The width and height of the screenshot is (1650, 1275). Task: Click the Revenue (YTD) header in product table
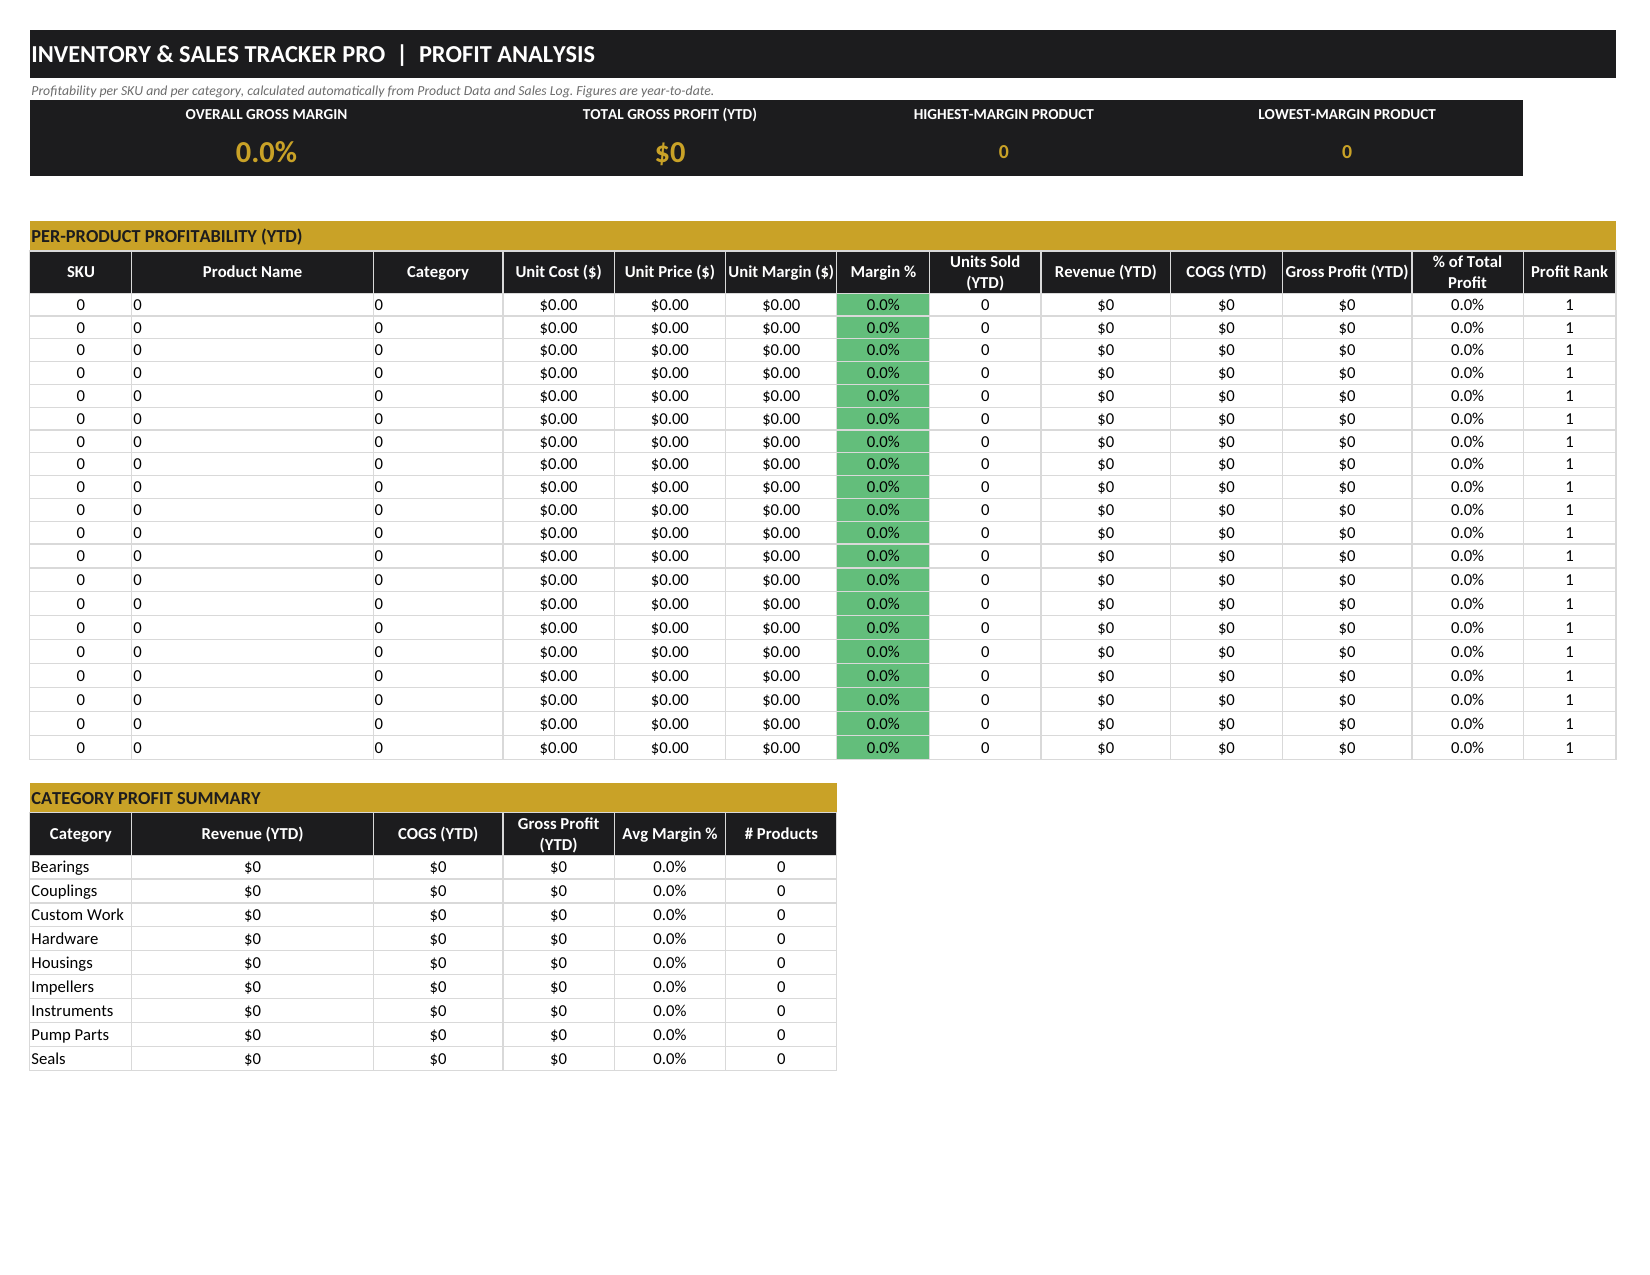coord(1105,272)
